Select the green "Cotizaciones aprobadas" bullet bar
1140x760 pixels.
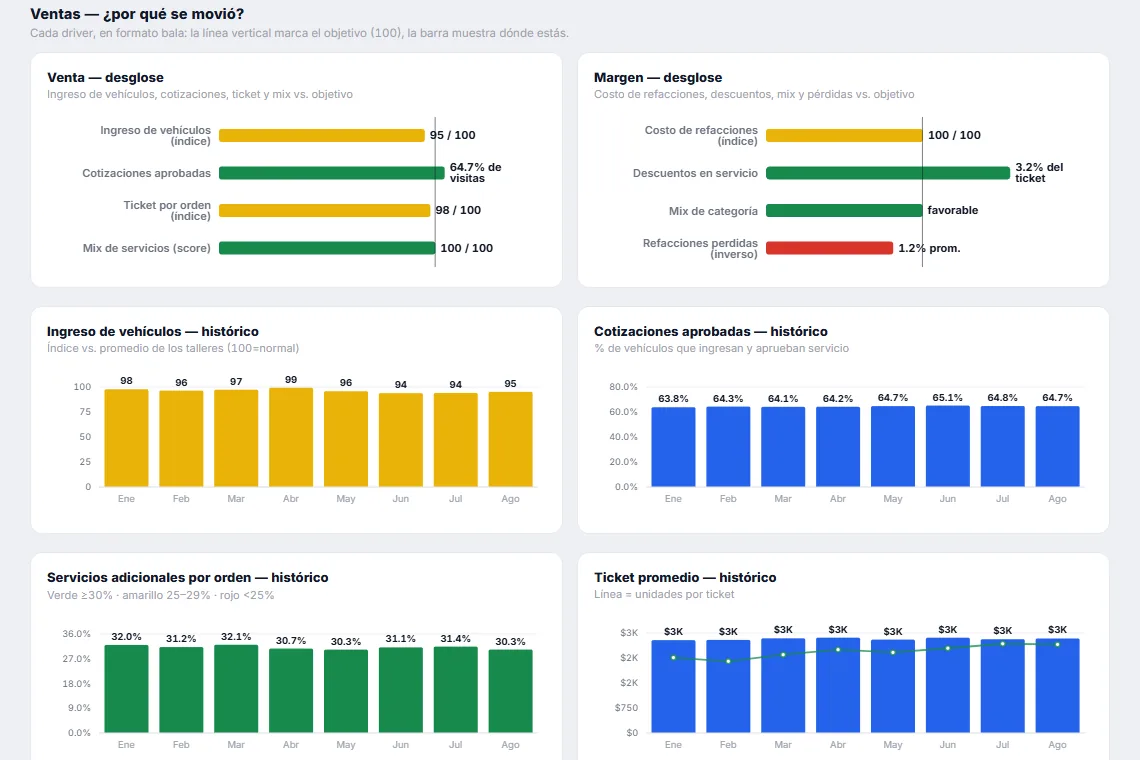tap(332, 173)
